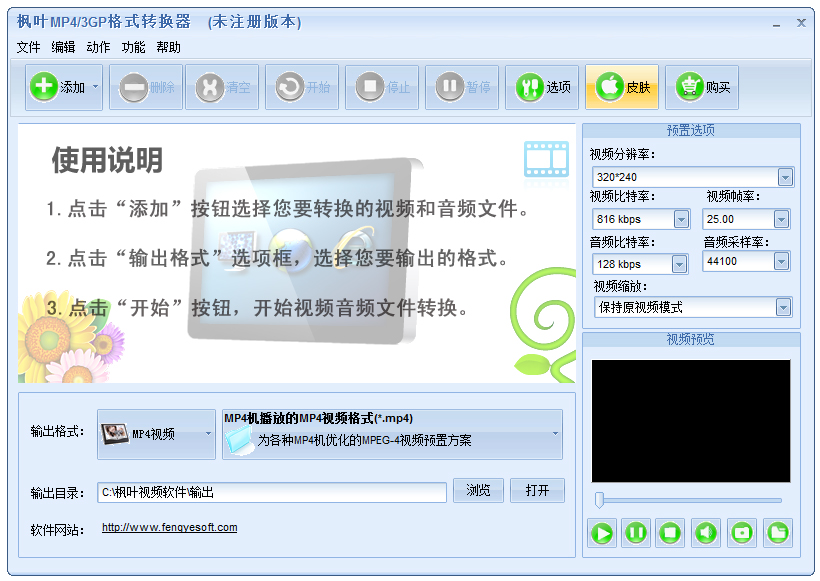Click the black video preview area

click(691, 421)
